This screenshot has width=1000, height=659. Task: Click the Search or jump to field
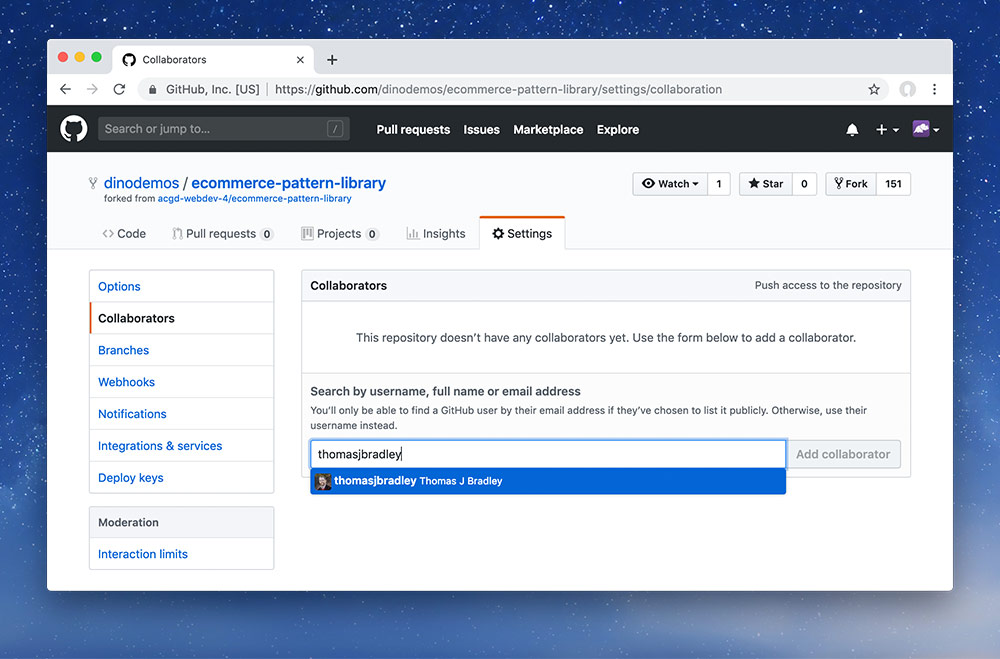[x=223, y=129]
